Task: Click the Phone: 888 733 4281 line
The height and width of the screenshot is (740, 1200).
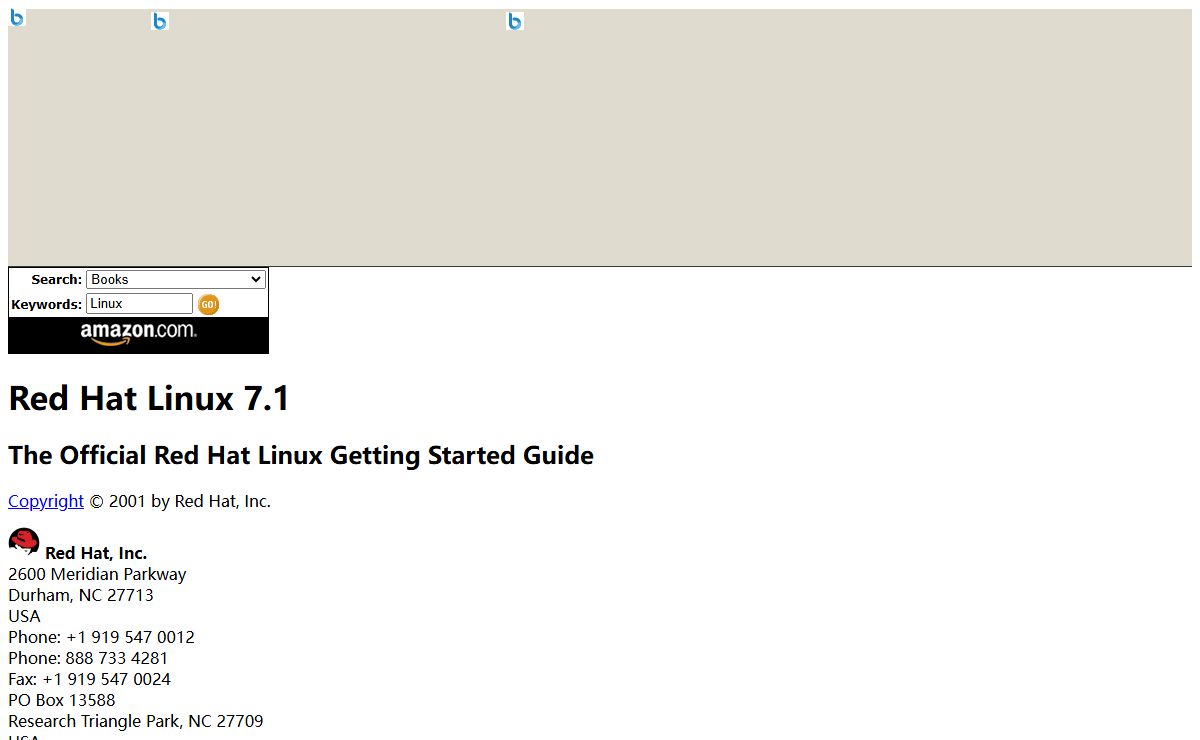Action: point(88,658)
